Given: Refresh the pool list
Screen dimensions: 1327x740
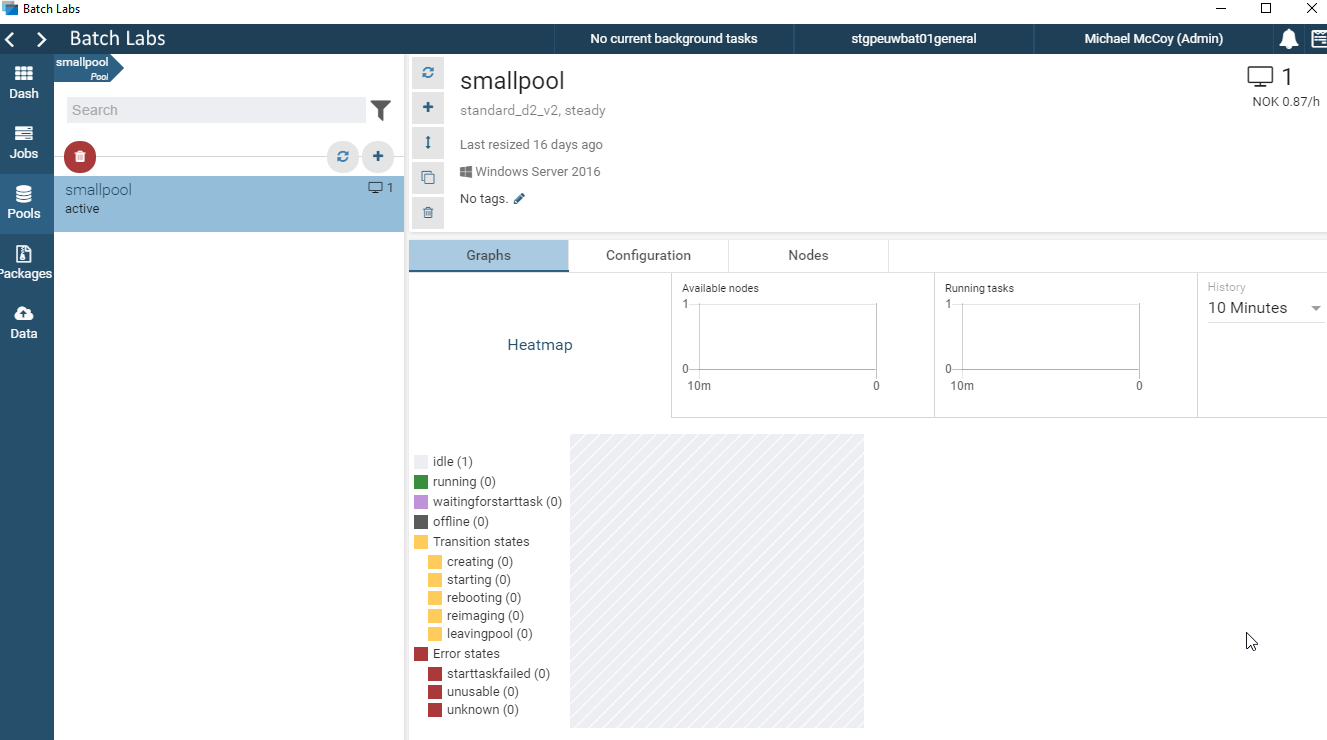Looking at the screenshot, I should coord(342,156).
